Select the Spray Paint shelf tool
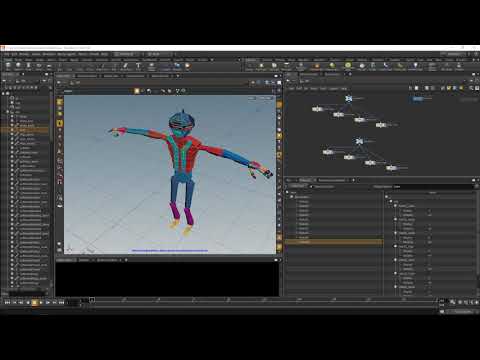This screenshot has height=360, width=480. (x=125, y=66)
